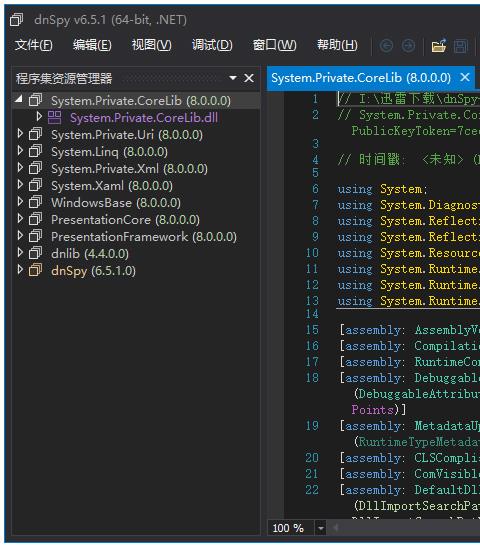
Task: Expand the WindowsBase (8.0.0.0) node
Action: pyautogui.click(x=20, y=202)
